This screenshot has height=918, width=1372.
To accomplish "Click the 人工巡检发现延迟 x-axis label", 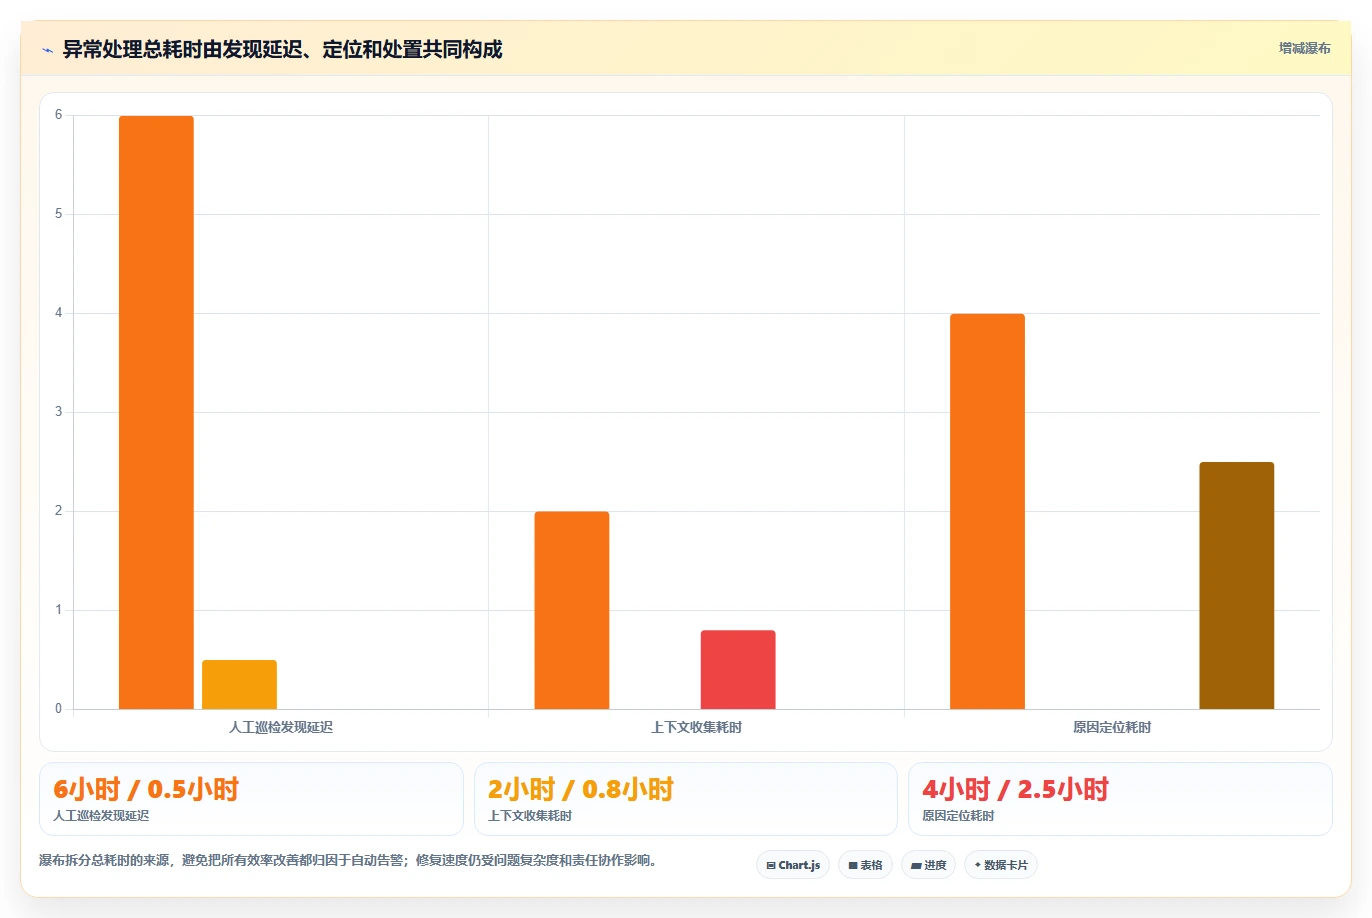I will coord(281,727).
